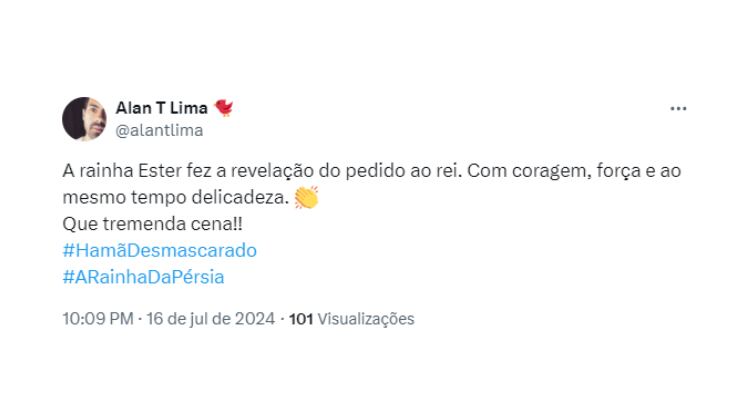
Task: Click the 10:09 PM timestamp
Action: [x=98, y=319]
